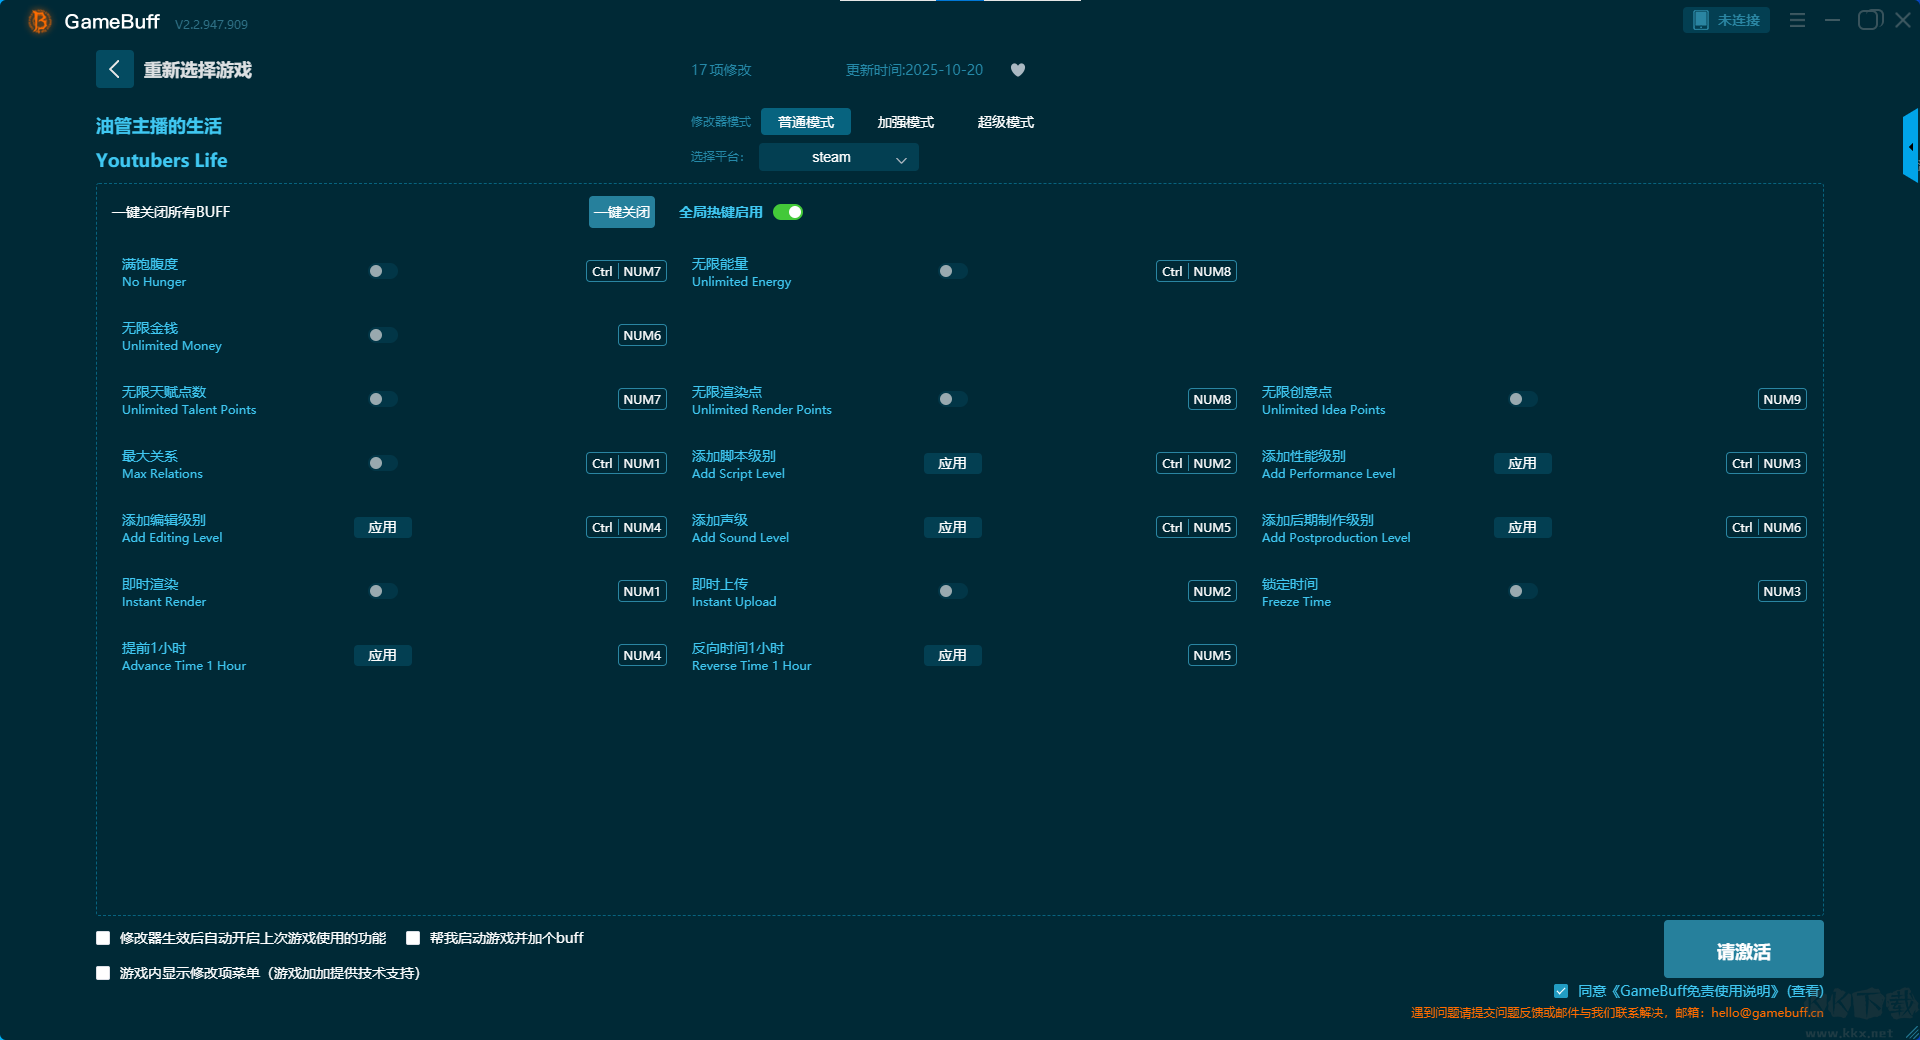Click Unlimited Idea Points hotkey NUM9
1920x1040 pixels.
[1782, 399]
